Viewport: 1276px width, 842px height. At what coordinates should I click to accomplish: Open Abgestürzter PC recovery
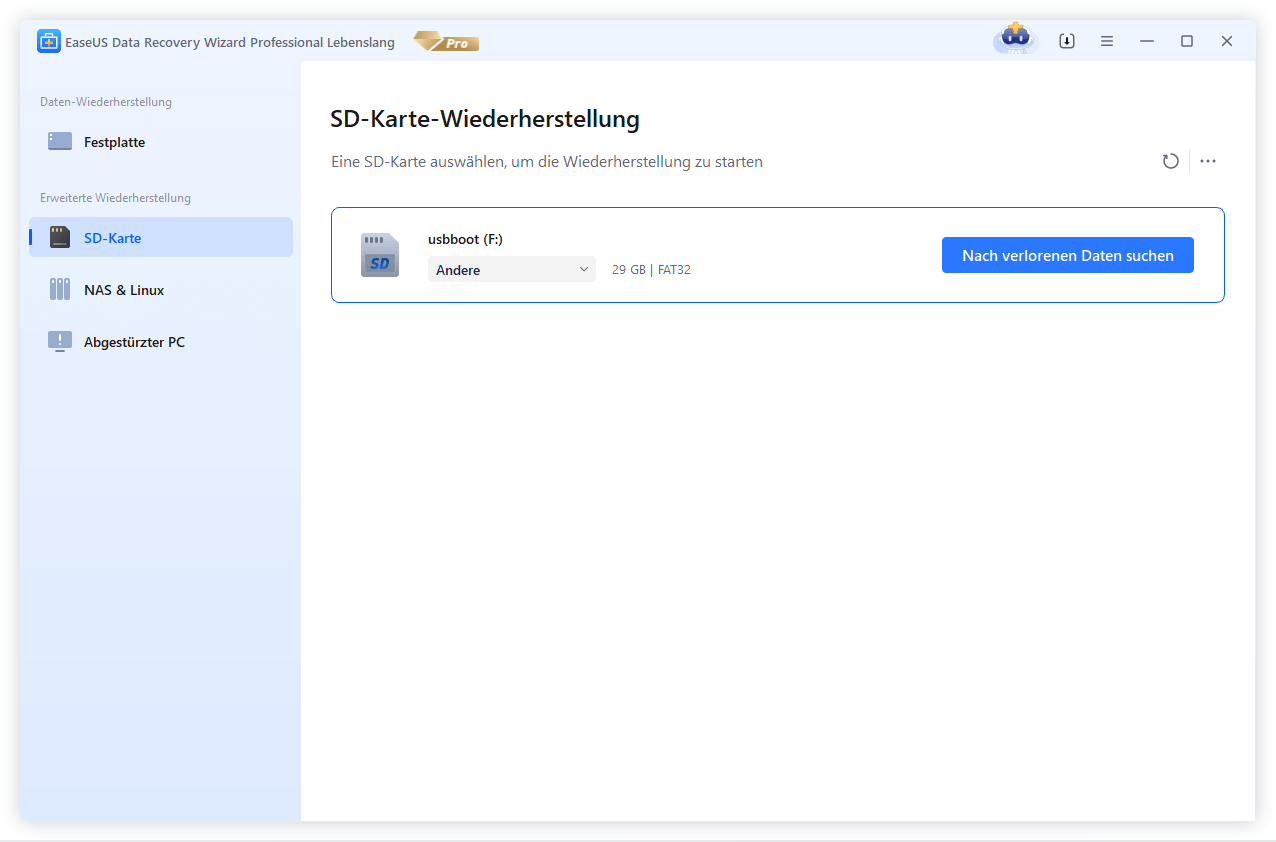click(160, 342)
